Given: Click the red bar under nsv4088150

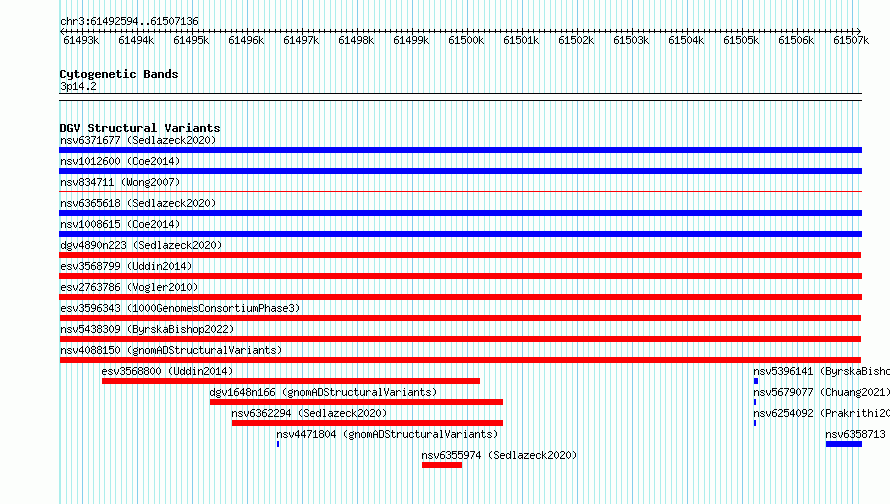Looking at the screenshot, I should point(460,360).
